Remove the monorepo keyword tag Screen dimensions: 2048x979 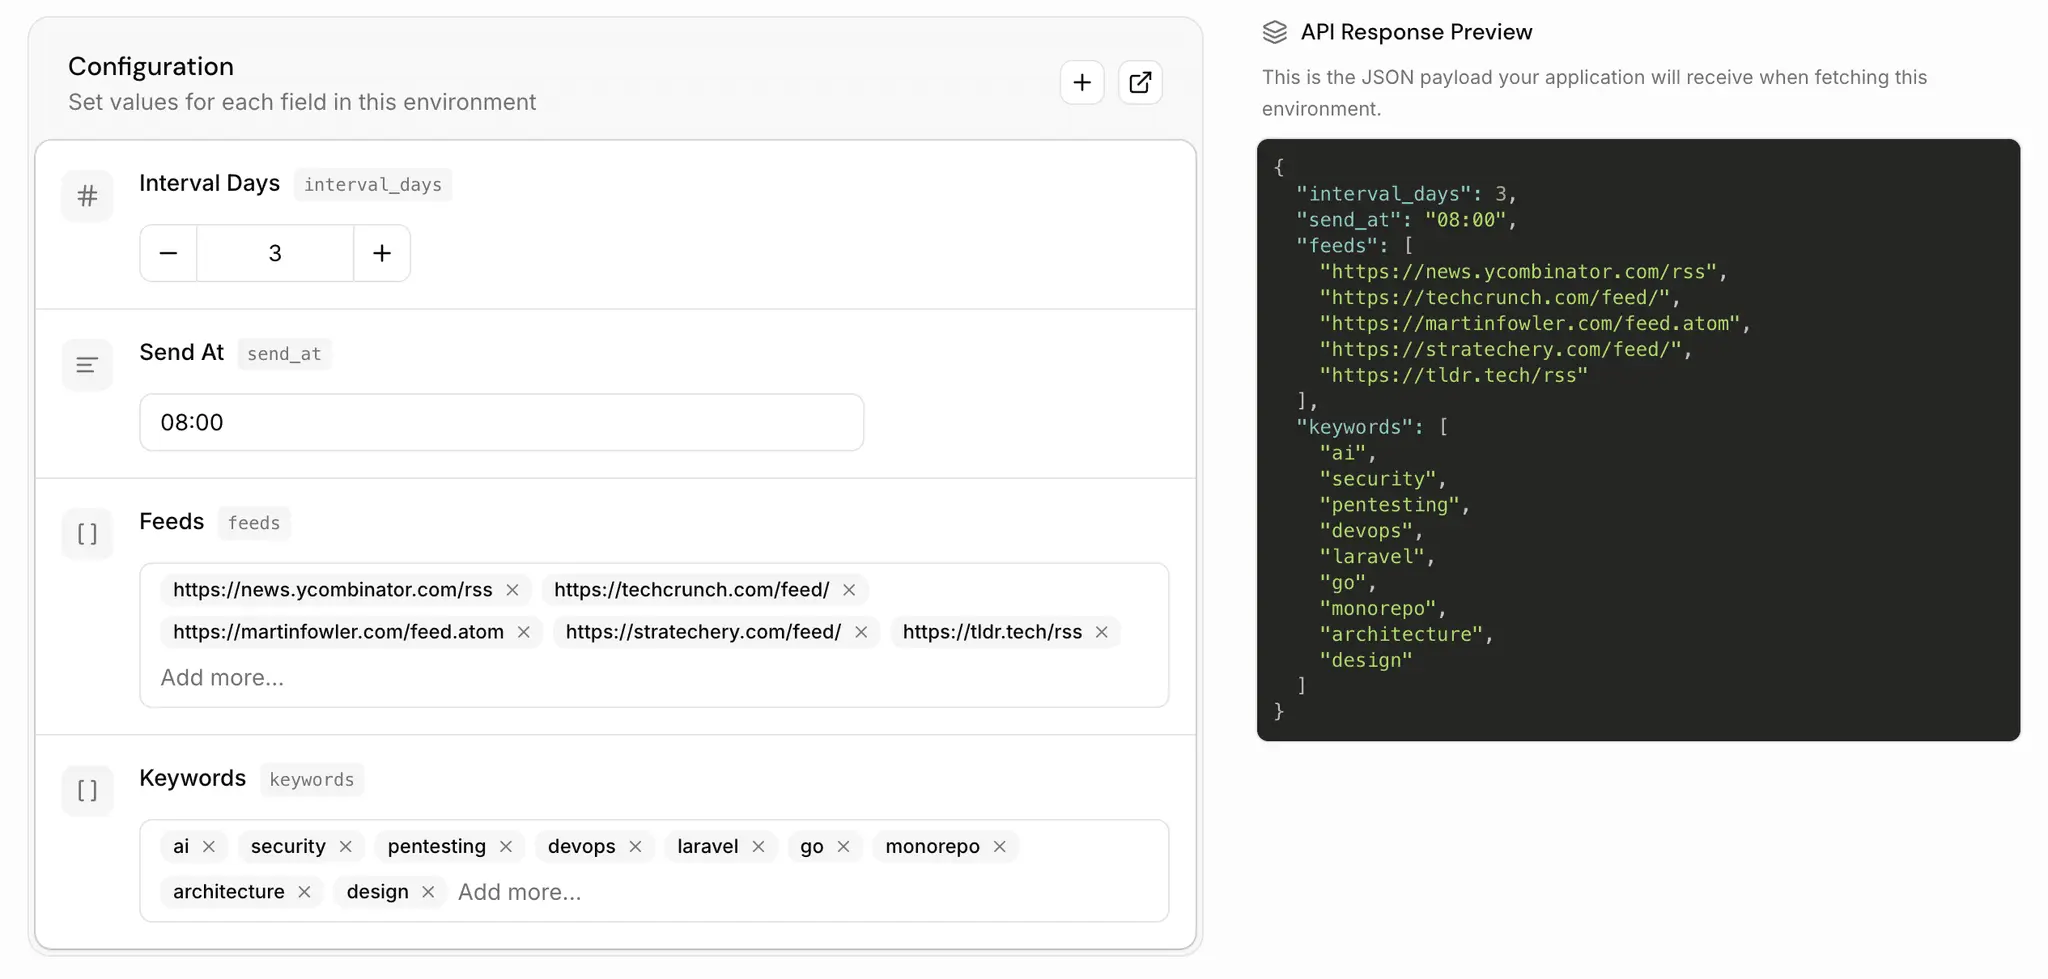coord(999,846)
